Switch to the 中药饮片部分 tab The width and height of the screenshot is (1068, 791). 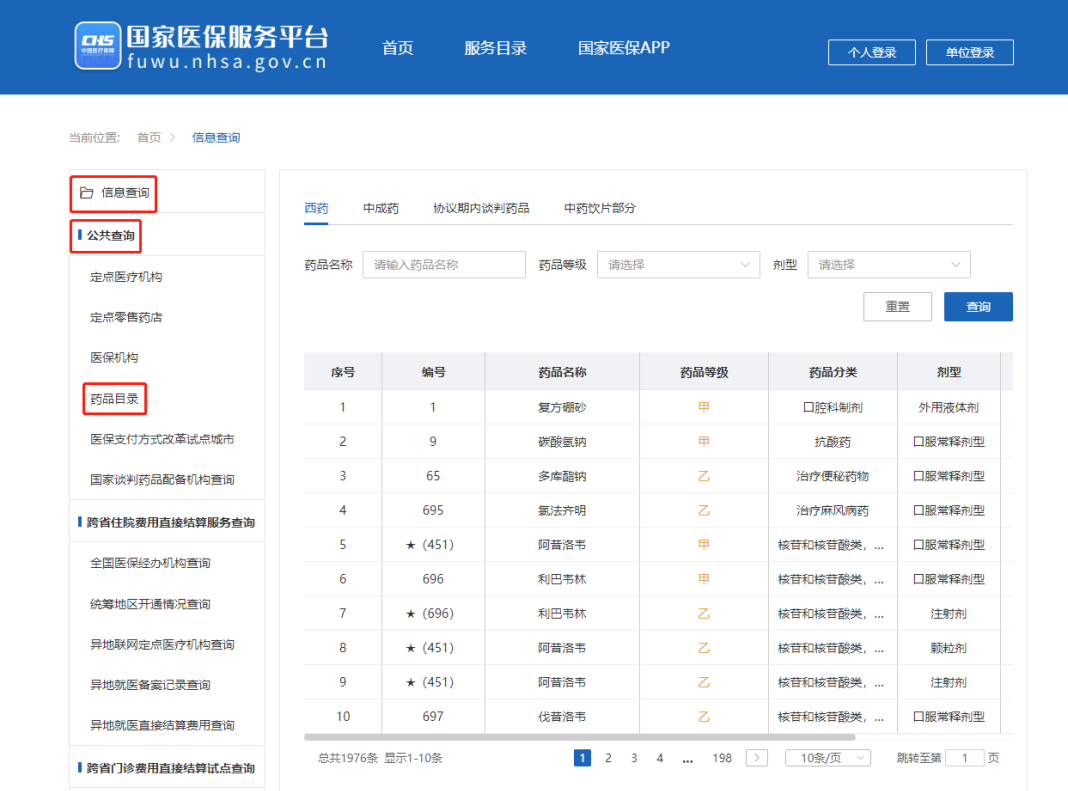(x=598, y=208)
